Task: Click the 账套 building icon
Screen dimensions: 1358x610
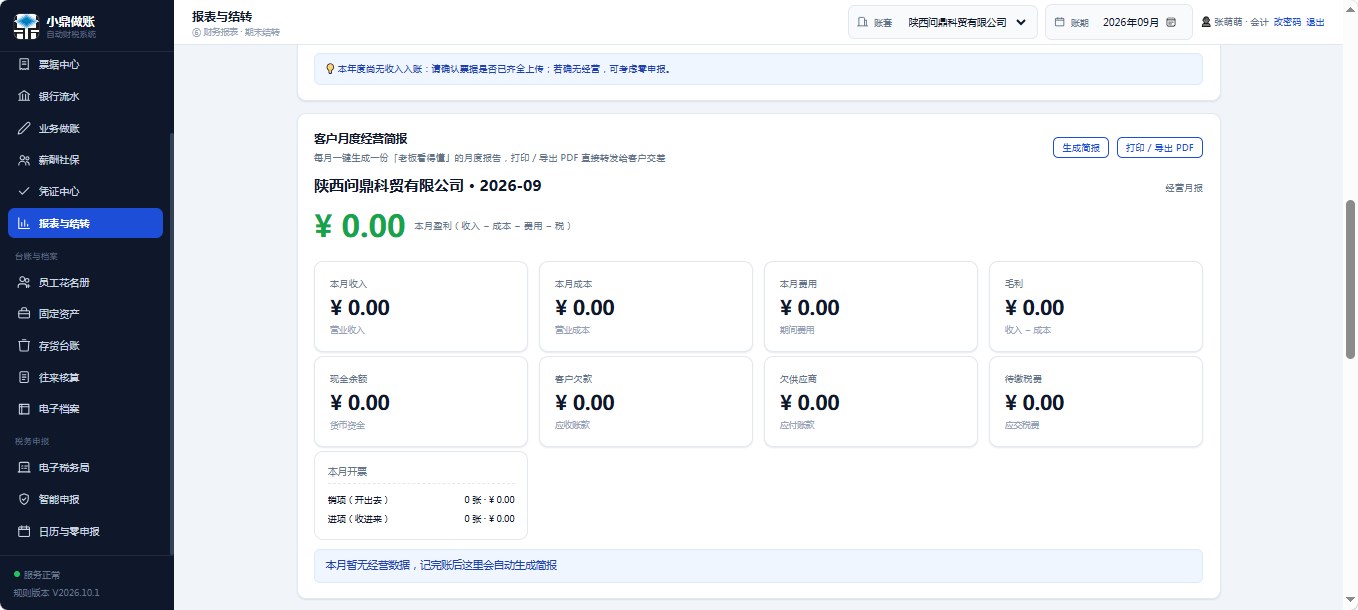Action: [x=863, y=22]
